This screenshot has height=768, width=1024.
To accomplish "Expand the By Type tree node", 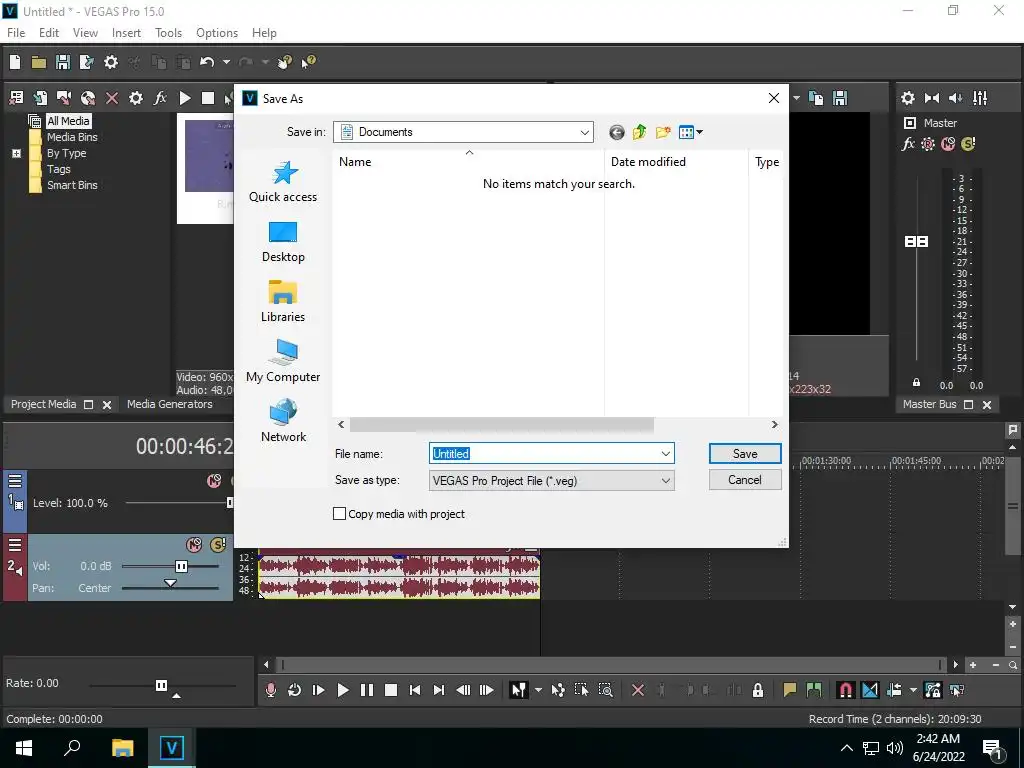I will [16, 153].
